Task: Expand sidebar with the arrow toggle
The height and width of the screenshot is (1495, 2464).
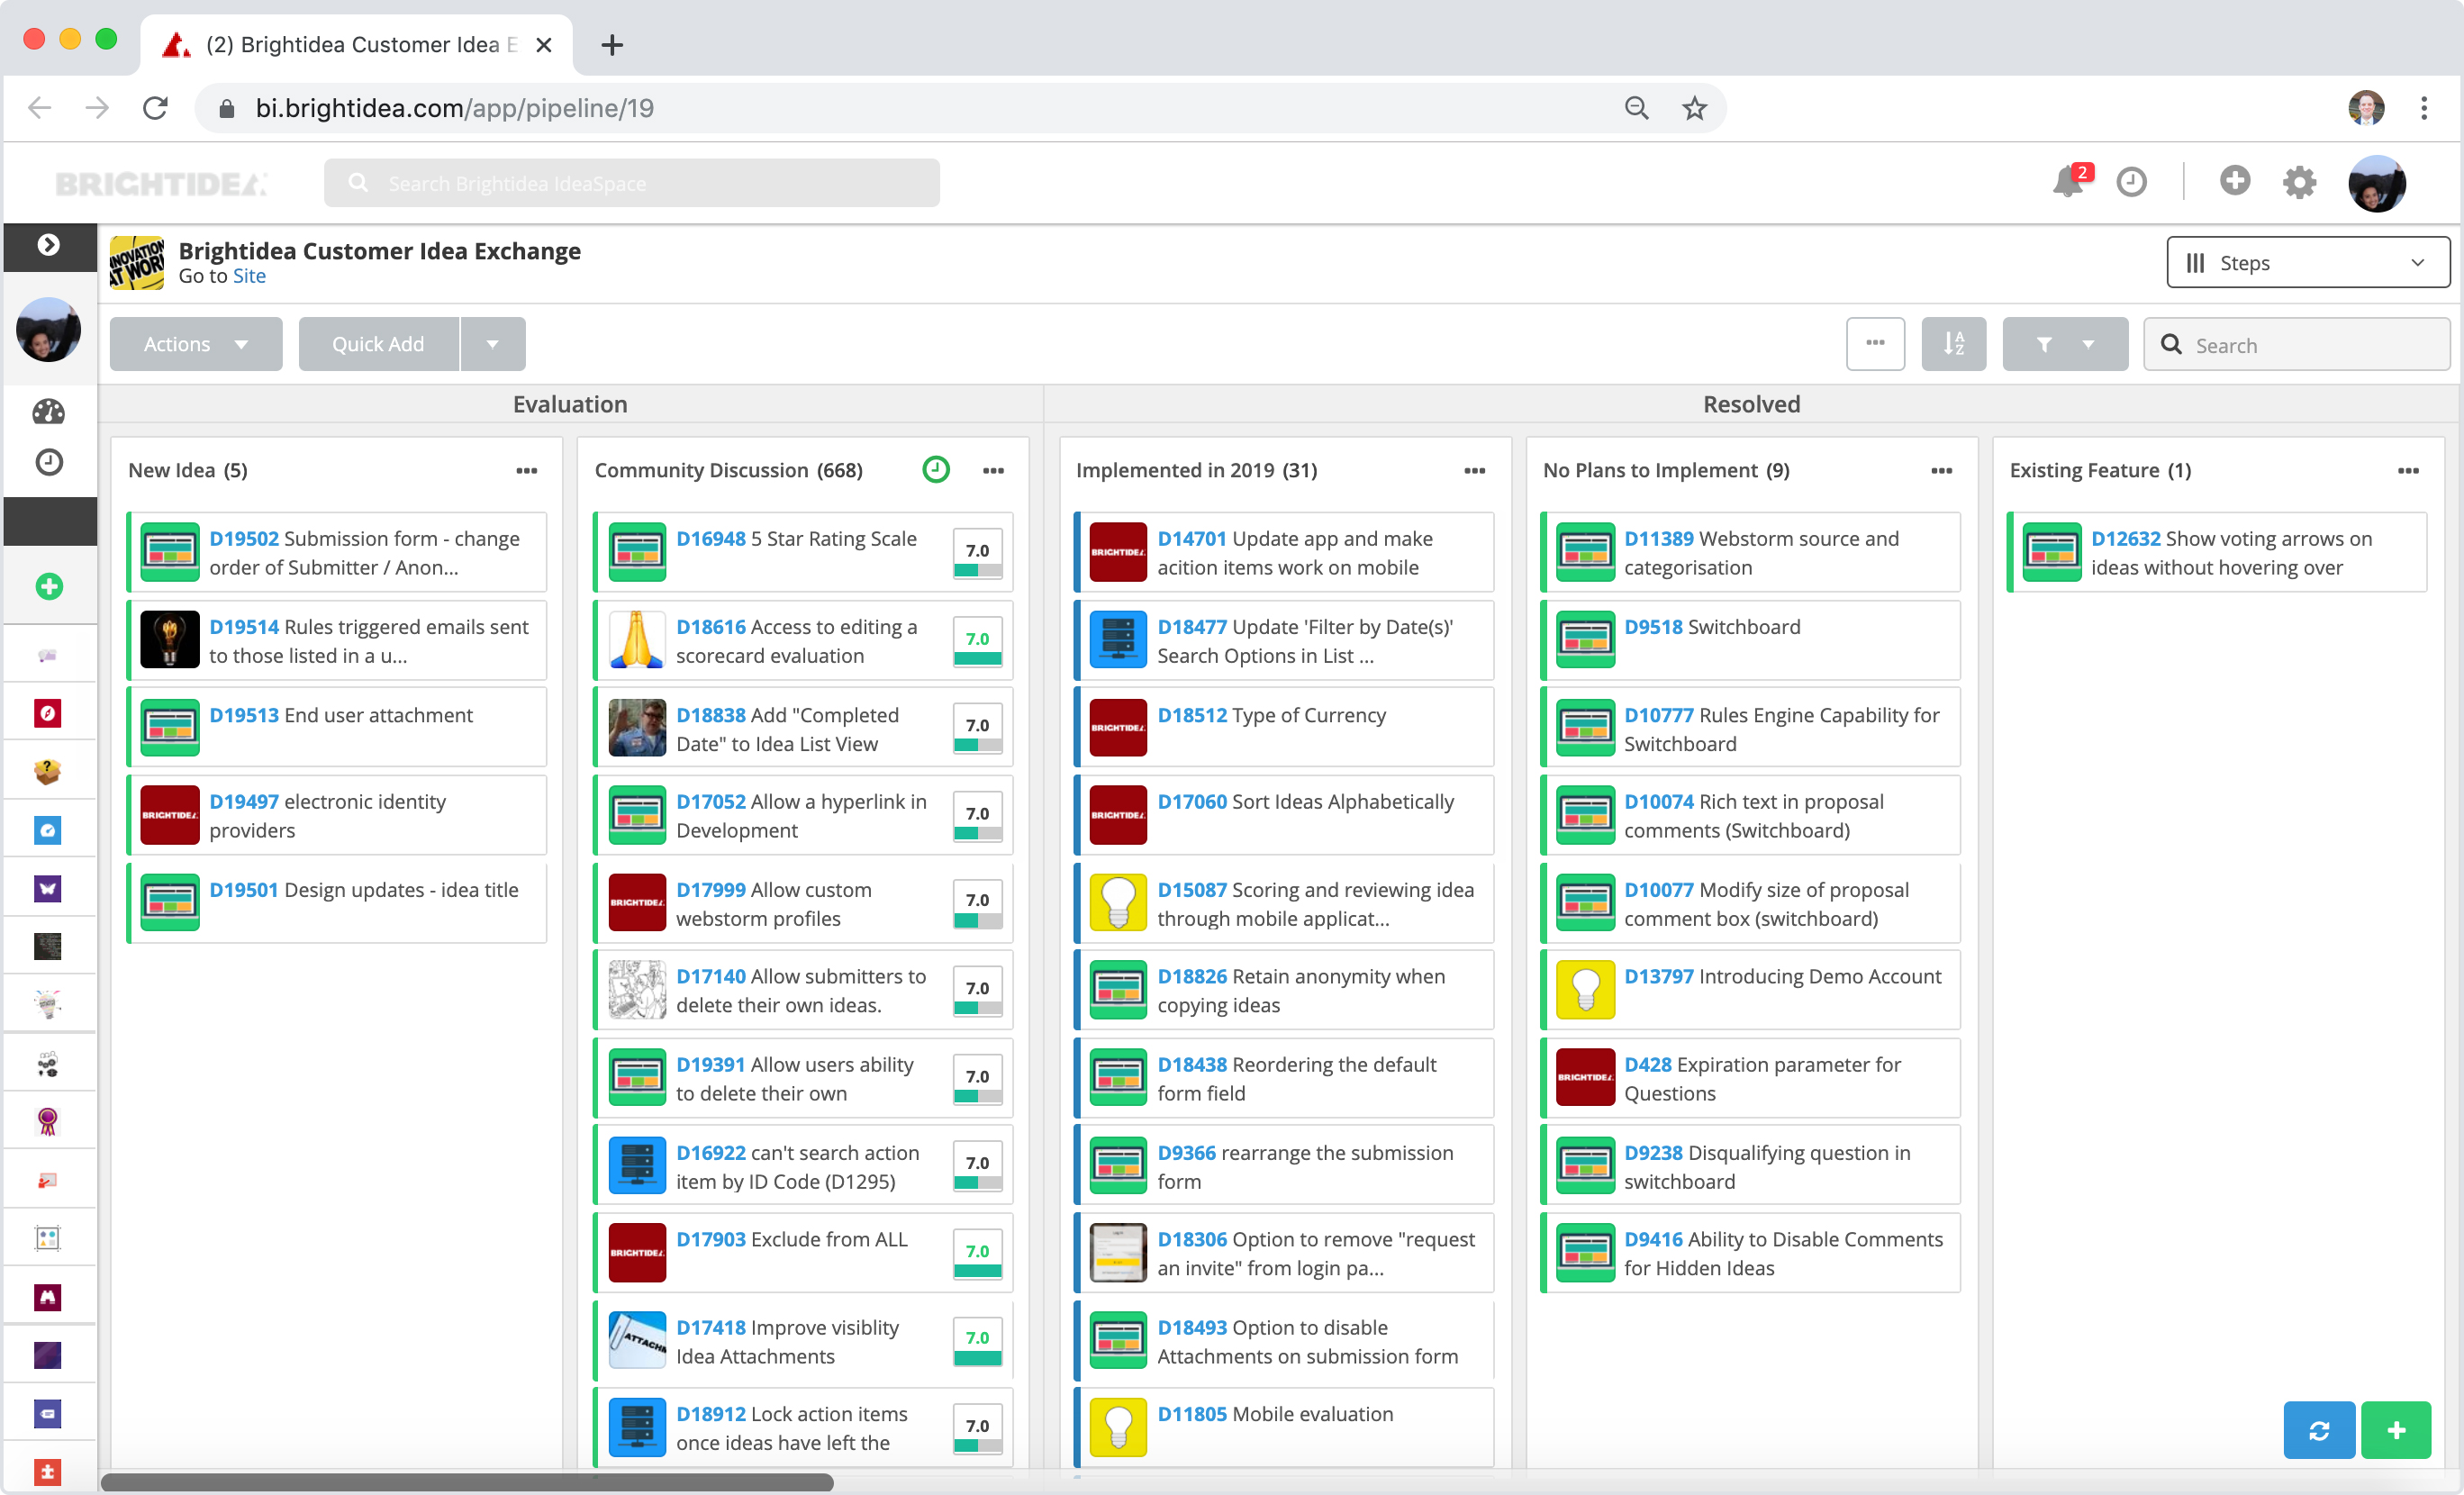Action: pyautogui.click(x=48, y=245)
